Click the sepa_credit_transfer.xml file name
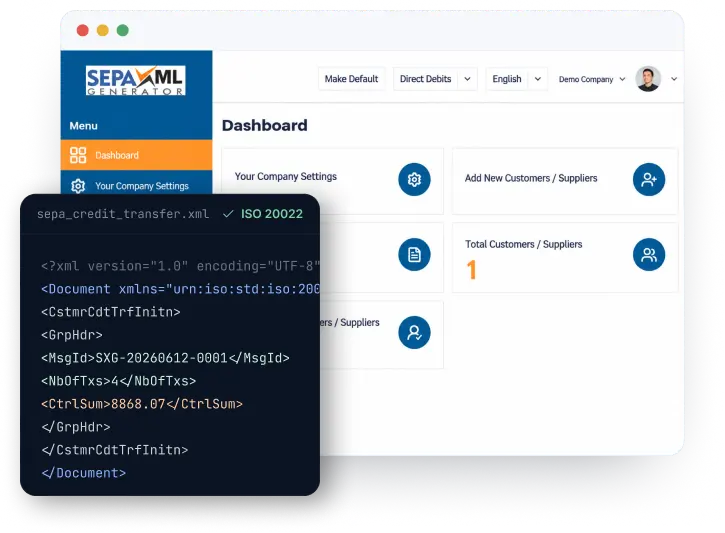The height and width of the screenshot is (533, 725). click(x=123, y=214)
